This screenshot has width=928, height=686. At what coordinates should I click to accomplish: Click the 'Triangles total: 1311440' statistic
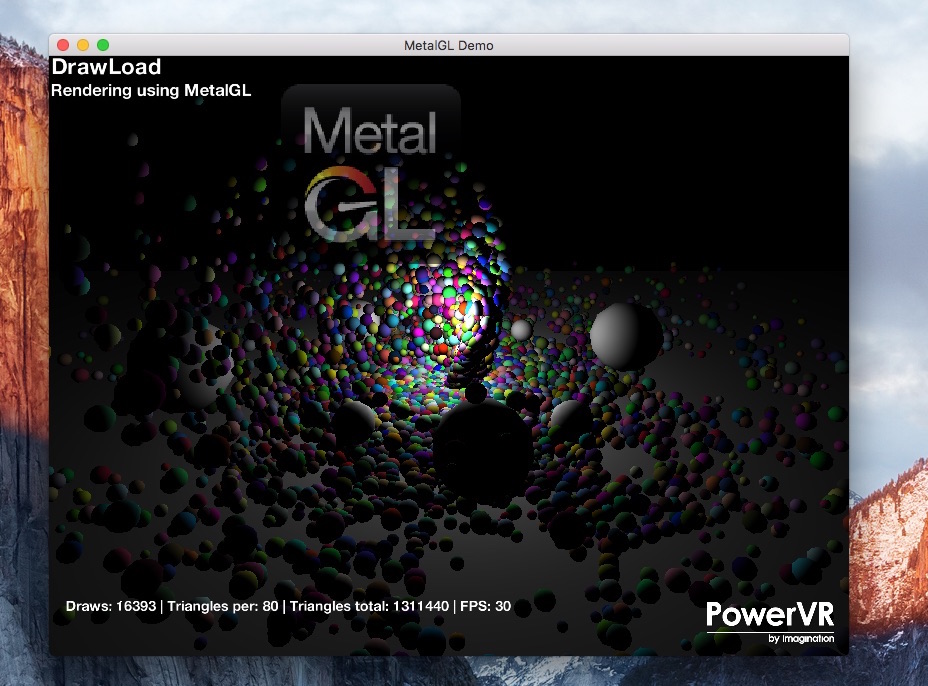(369, 606)
